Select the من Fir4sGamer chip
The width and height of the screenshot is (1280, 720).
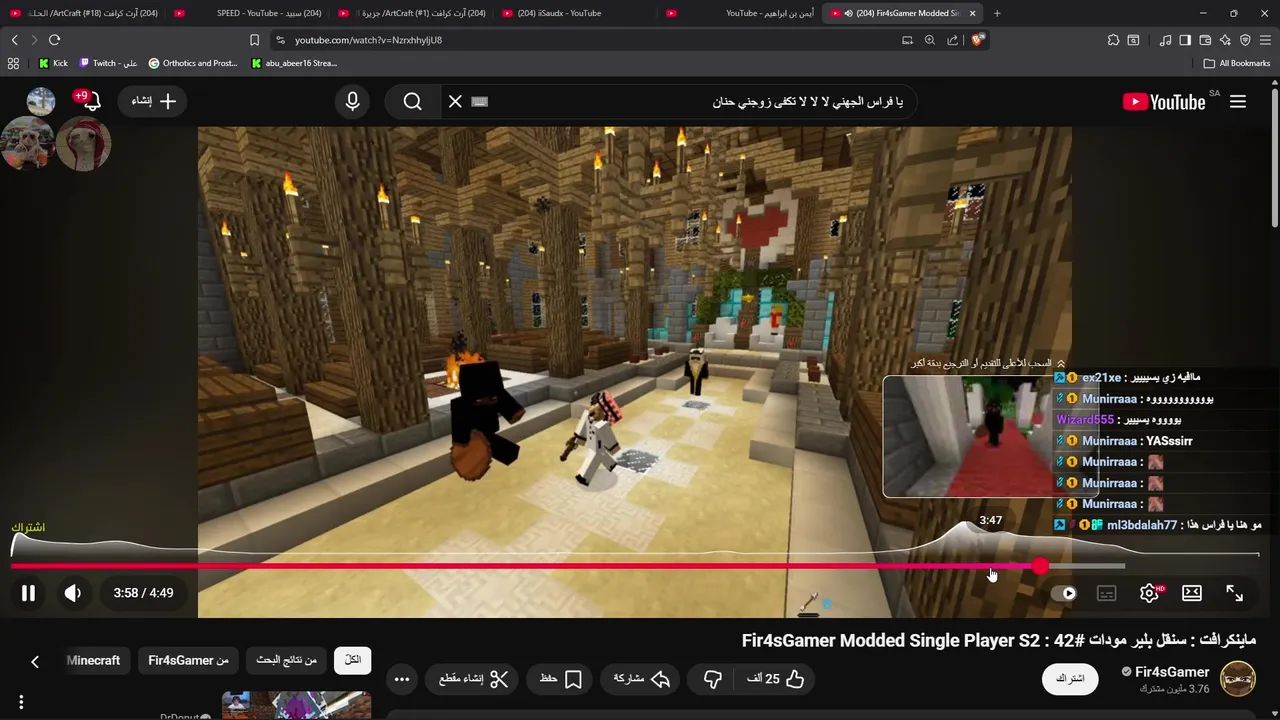(x=188, y=660)
